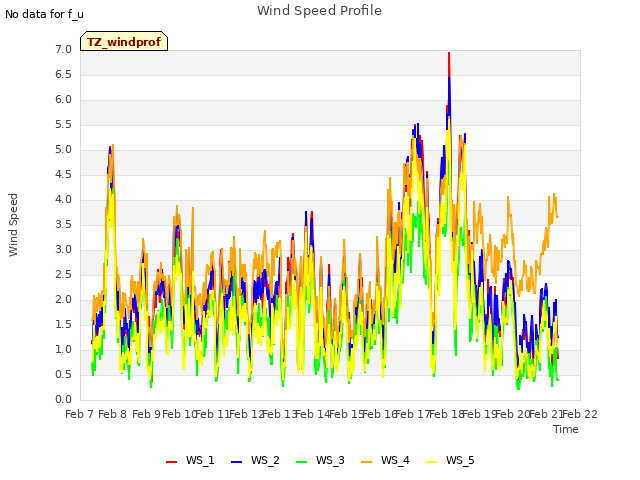Screen dimensions: 640x480
Task: Click the yellow WS_5 legend color marker
Action: click(x=432, y=462)
